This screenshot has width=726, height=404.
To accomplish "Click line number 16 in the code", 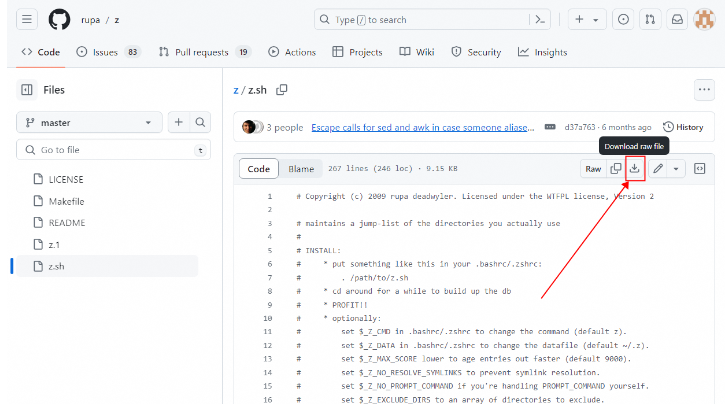I will [268, 399].
